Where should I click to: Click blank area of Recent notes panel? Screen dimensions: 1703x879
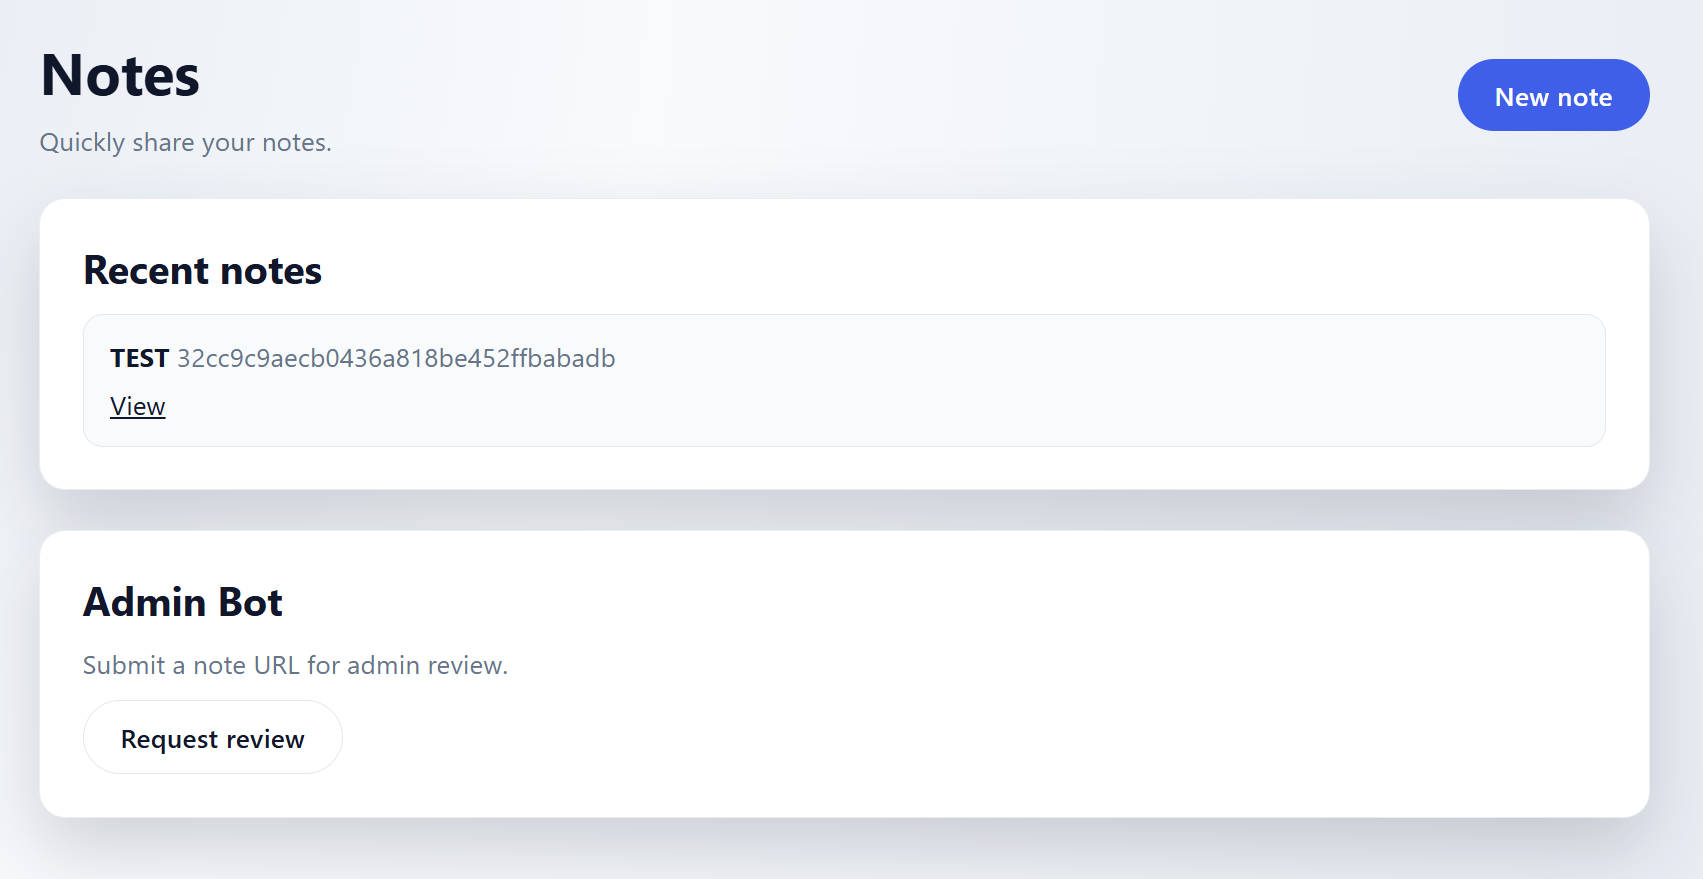coord(1000,262)
